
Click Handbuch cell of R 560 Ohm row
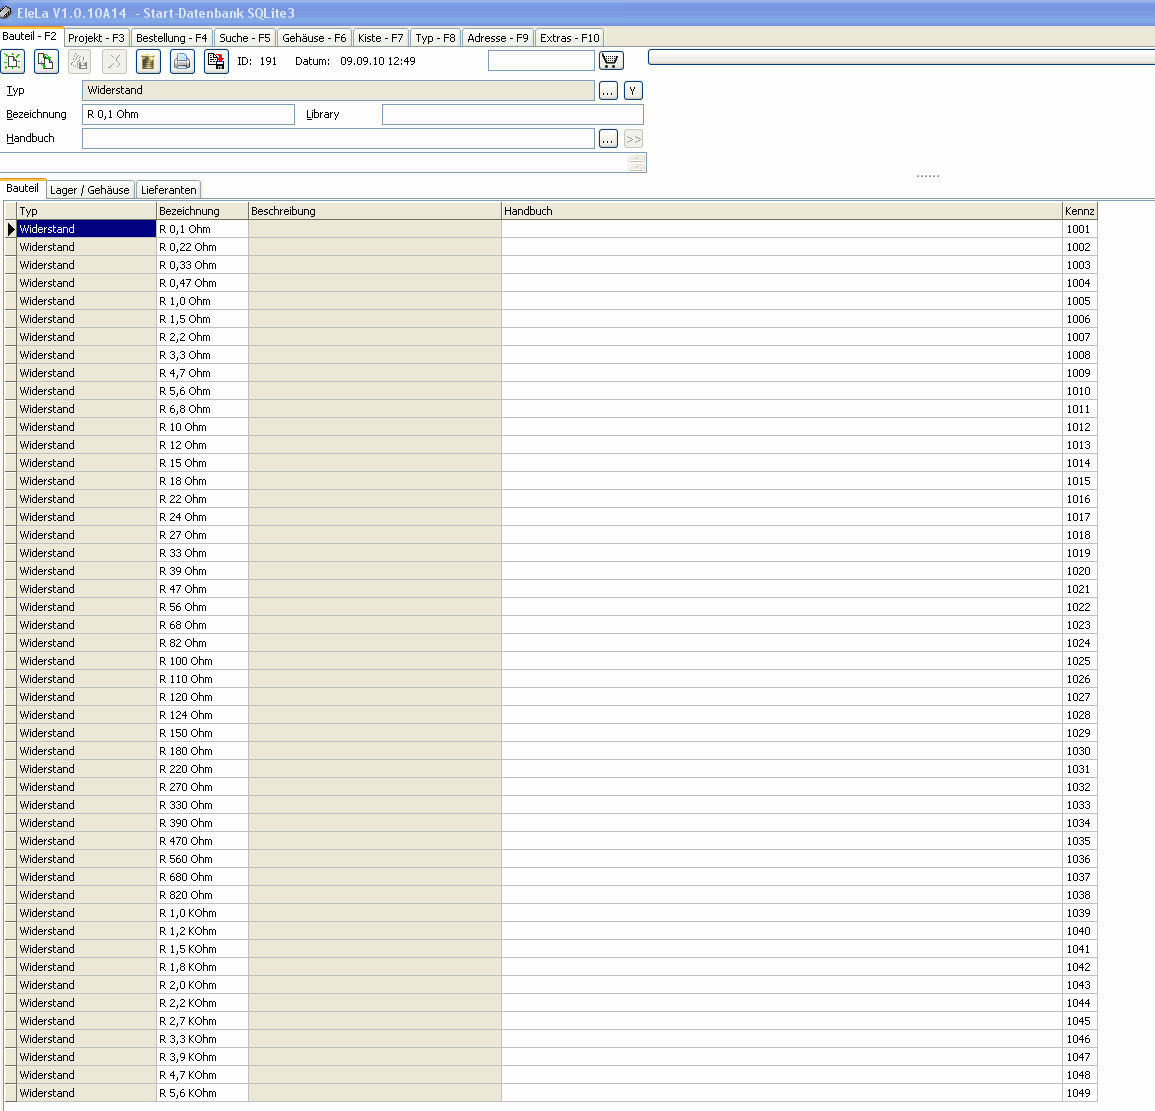point(782,859)
